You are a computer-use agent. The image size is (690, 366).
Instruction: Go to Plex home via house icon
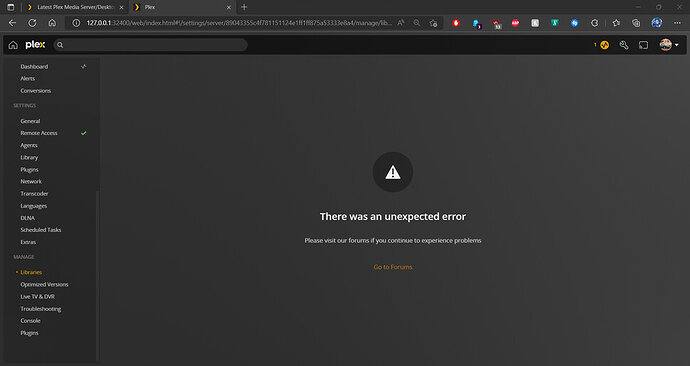click(13, 45)
